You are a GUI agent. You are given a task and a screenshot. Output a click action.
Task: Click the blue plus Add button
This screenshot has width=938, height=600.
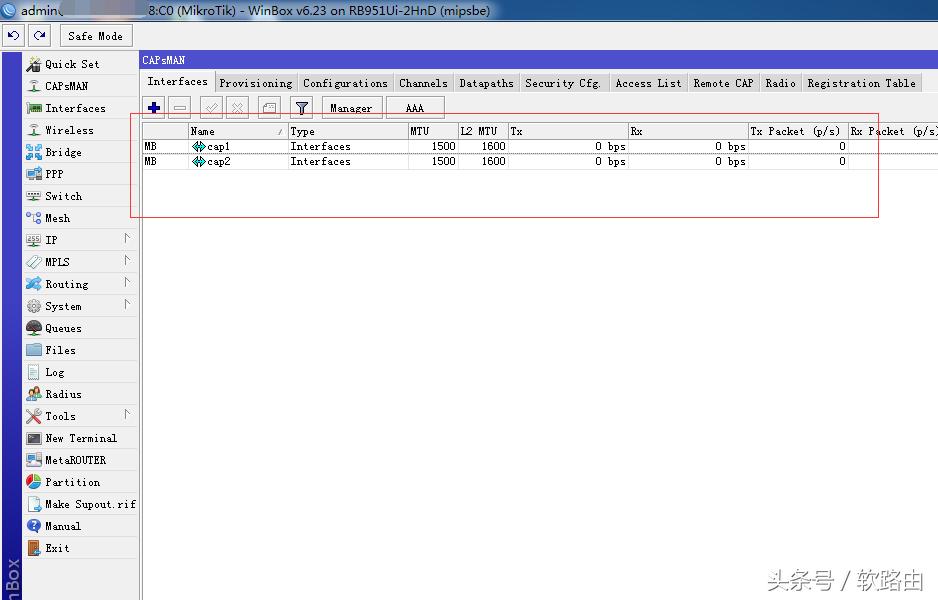pos(154,107)
